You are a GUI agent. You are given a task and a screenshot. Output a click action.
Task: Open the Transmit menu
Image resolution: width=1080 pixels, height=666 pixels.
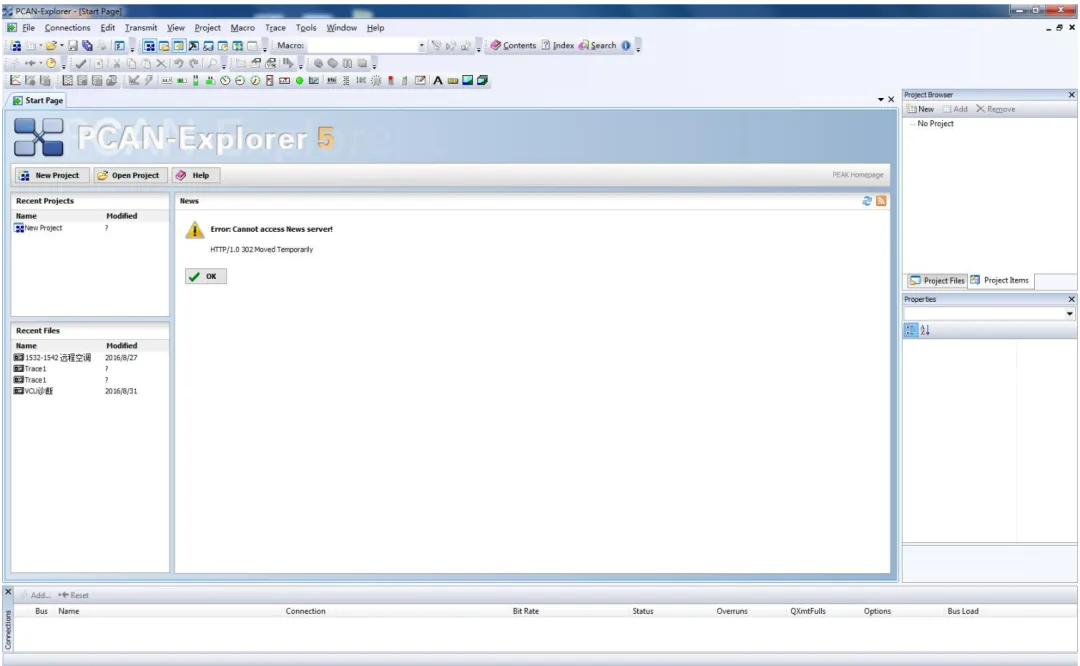[141, 28]
